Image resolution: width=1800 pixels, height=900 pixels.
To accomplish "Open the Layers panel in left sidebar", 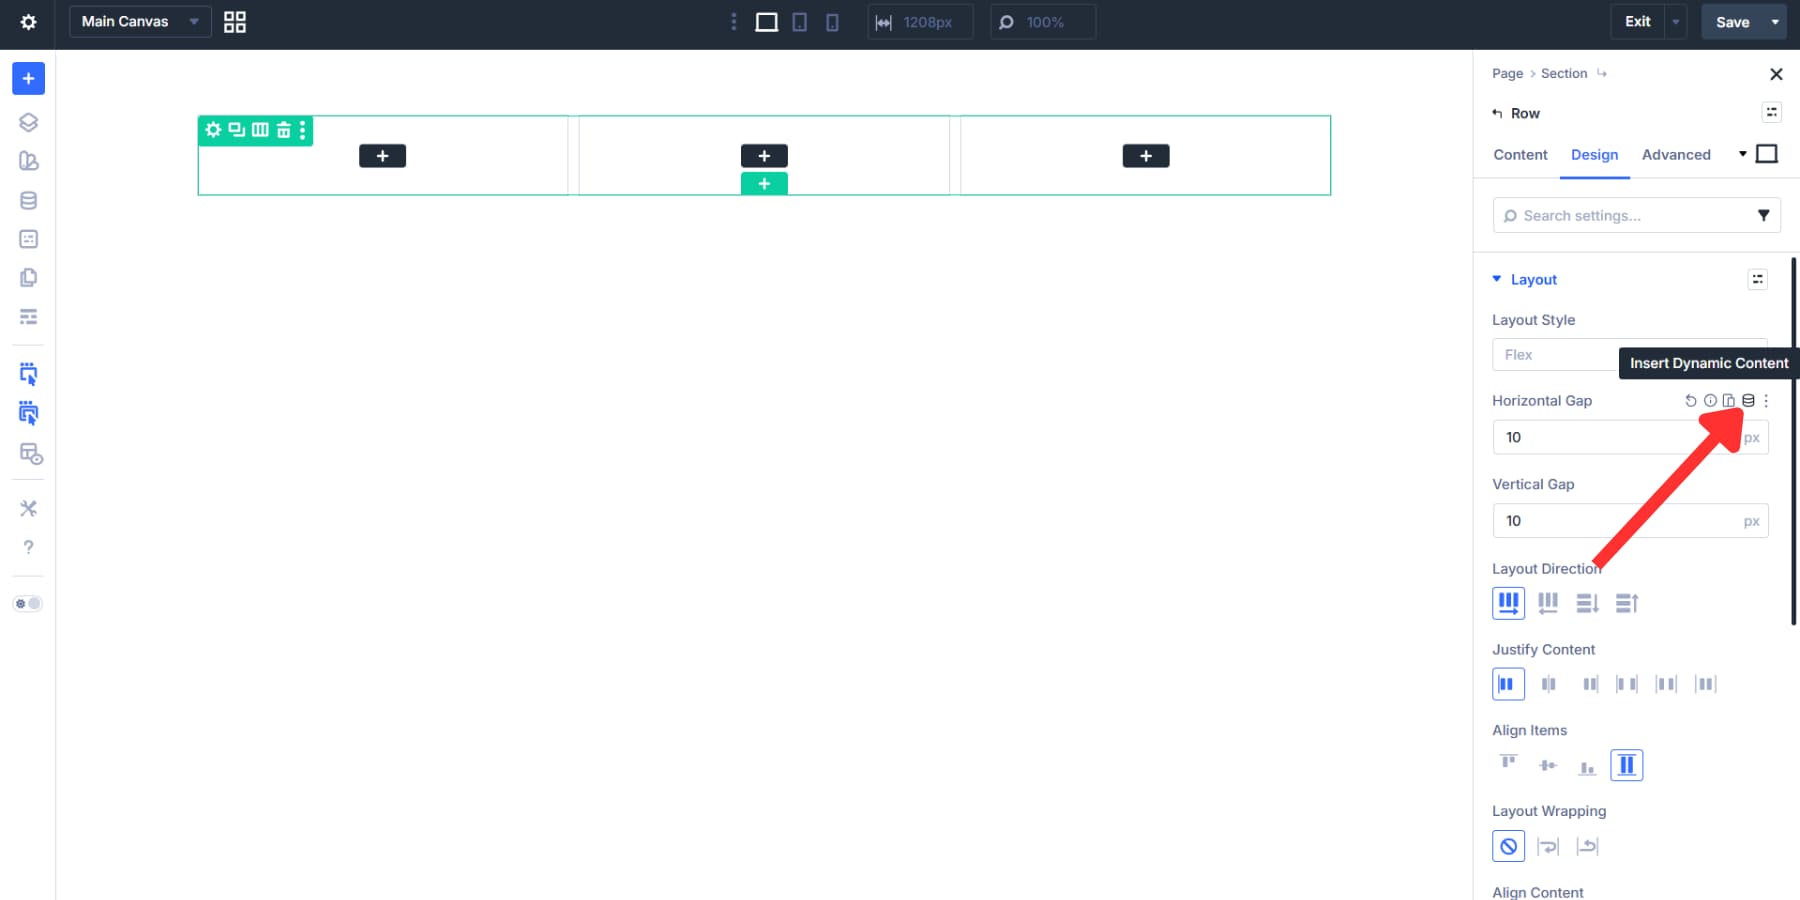I will coord(28,122).
